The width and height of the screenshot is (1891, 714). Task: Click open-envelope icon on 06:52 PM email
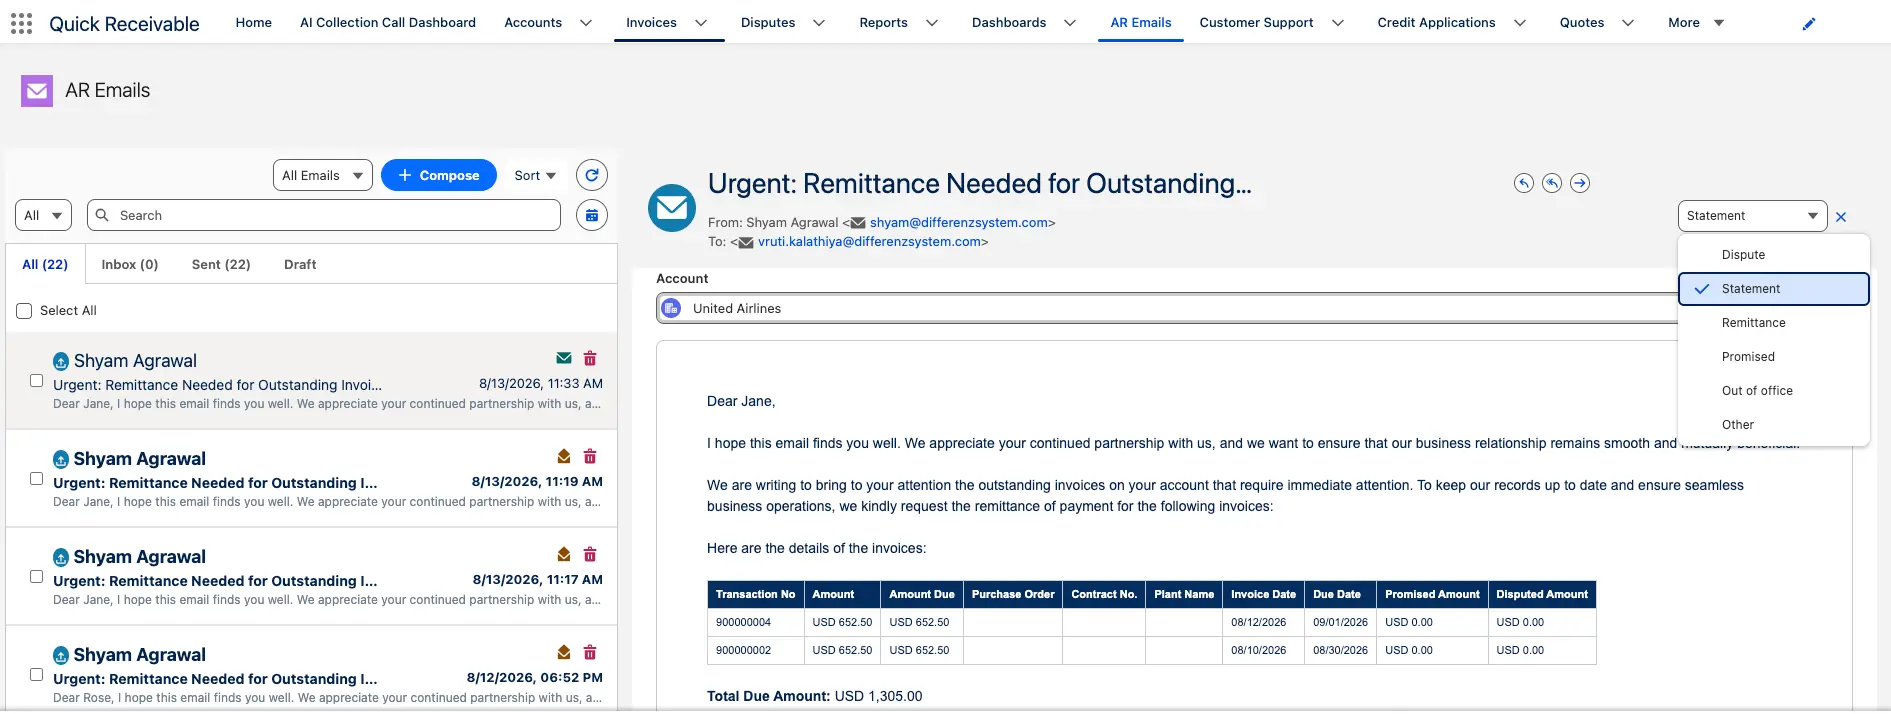point(564,652)
